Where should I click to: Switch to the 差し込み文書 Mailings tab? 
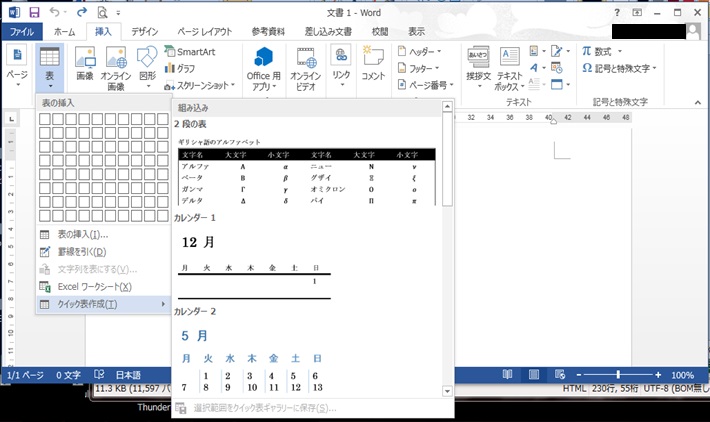328,32
